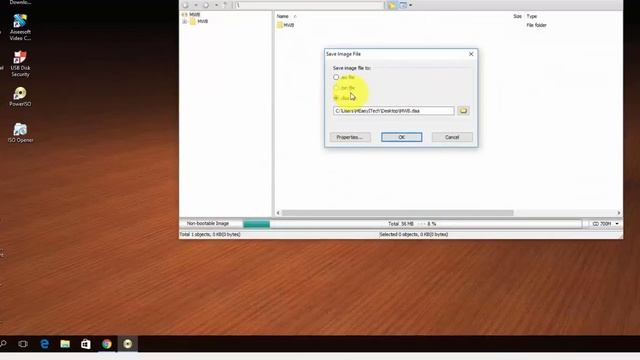Open the back history dropdown arrow
640x360 pixels.
[196, 5]
